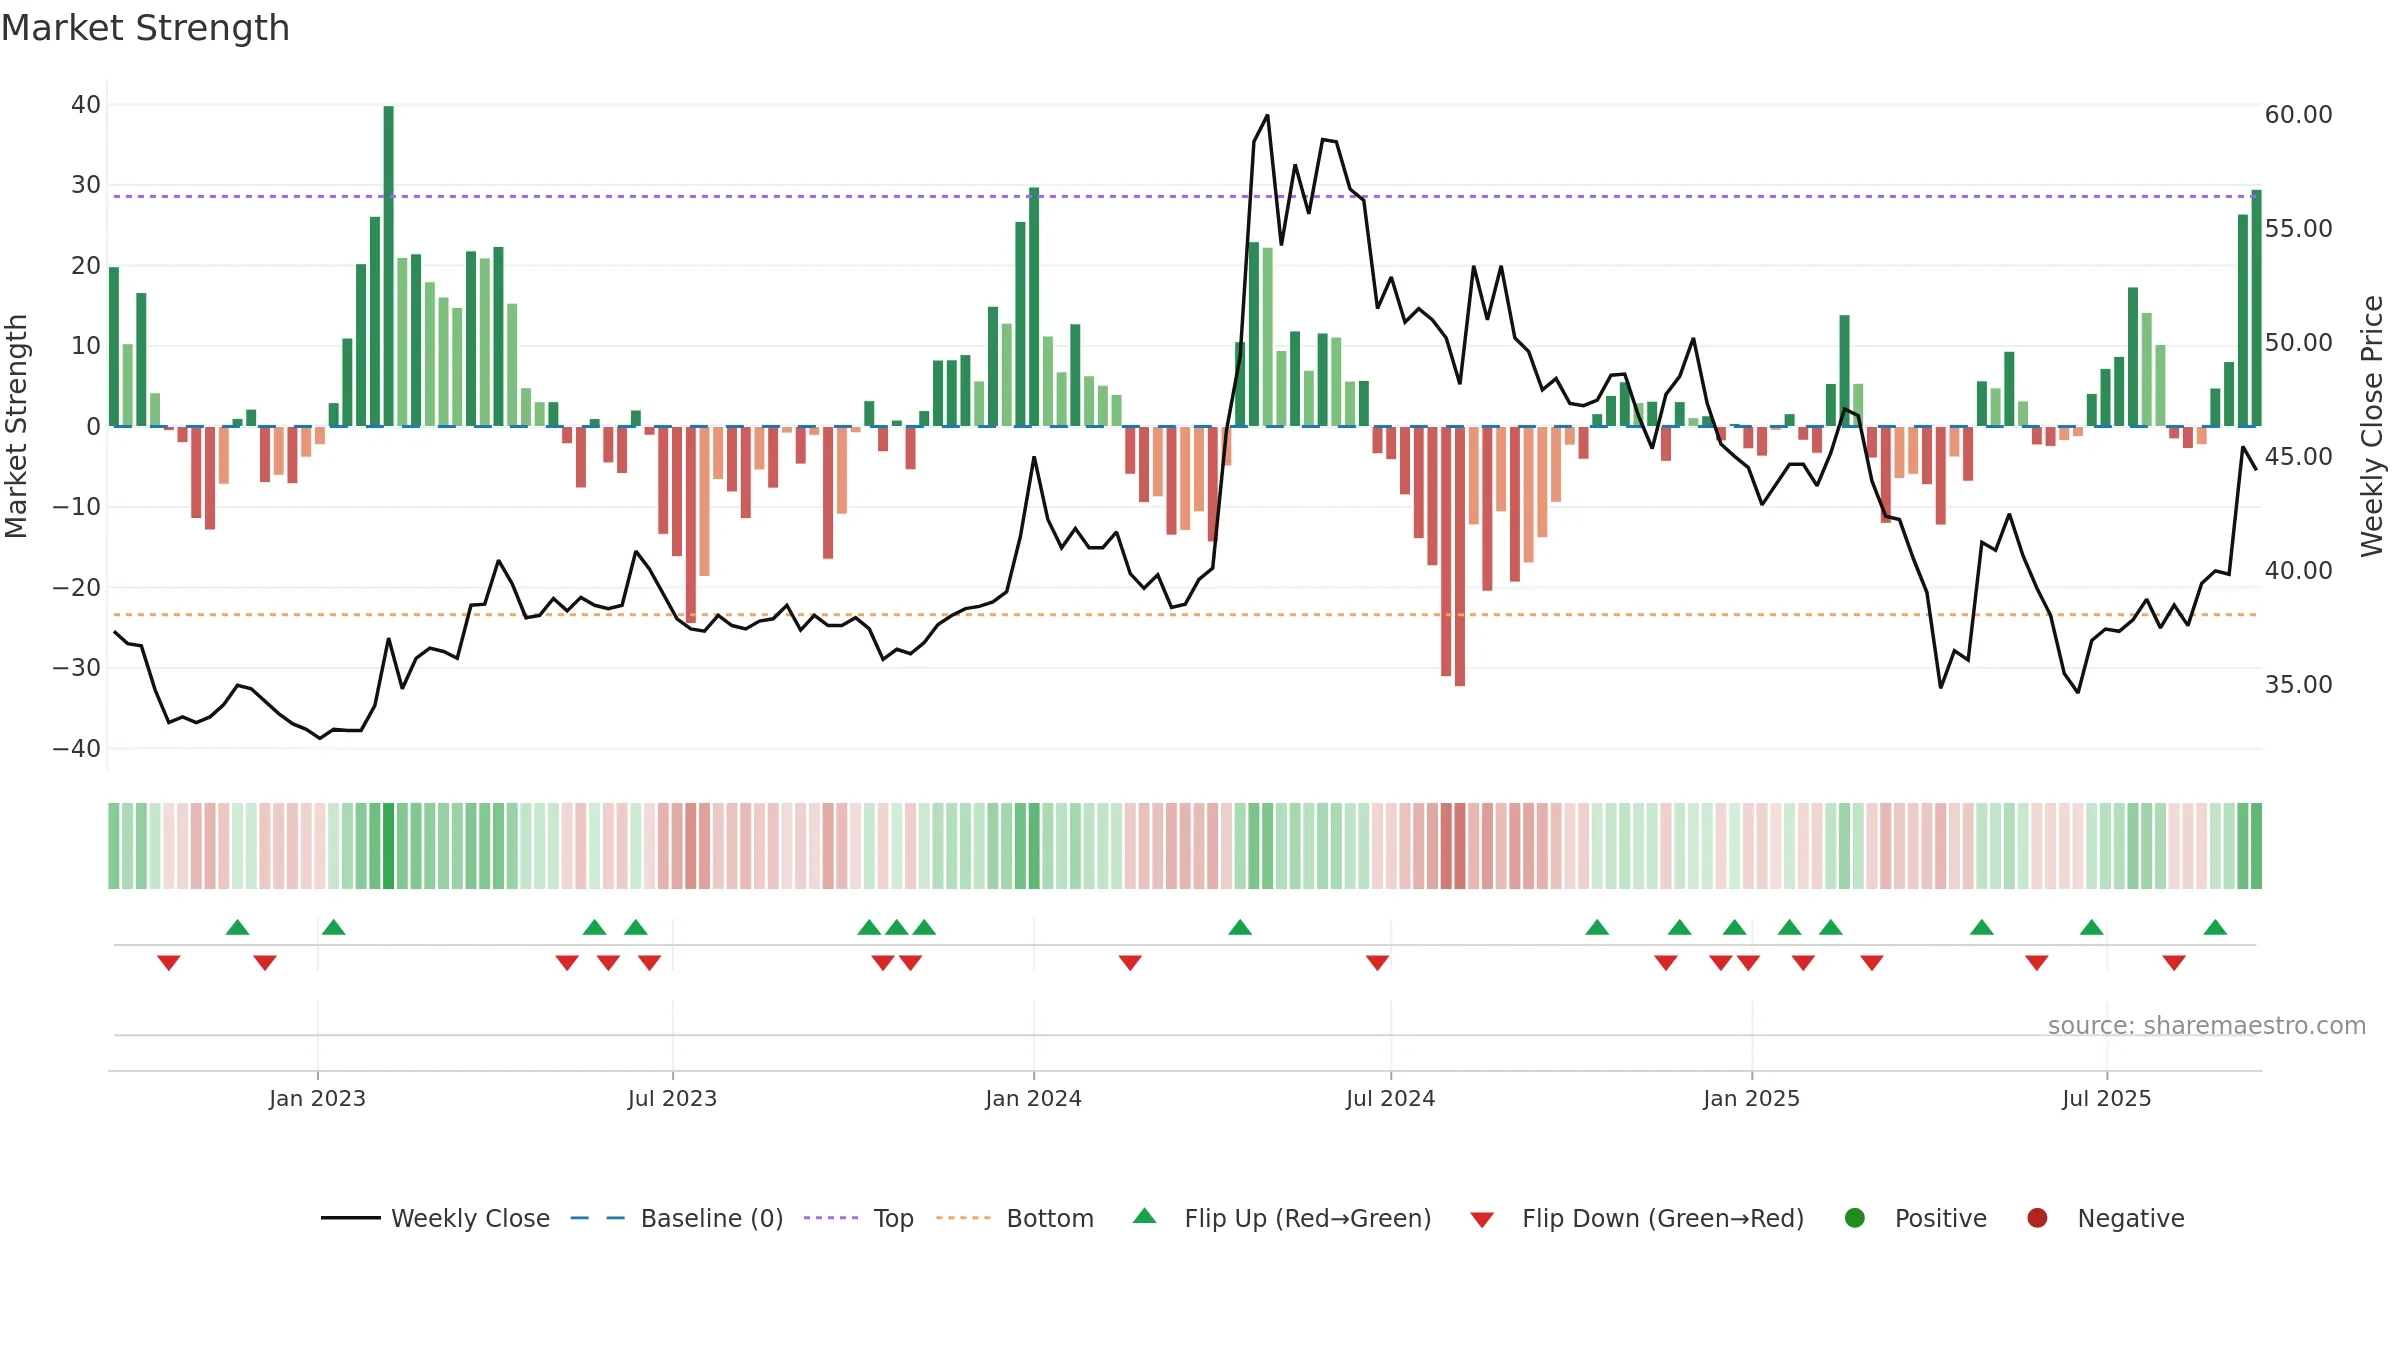The width and height of the screenshot is (2400, 1350).
Task: Click the last red flip-down triangle marker
Action: click(x=2174, y=962)
